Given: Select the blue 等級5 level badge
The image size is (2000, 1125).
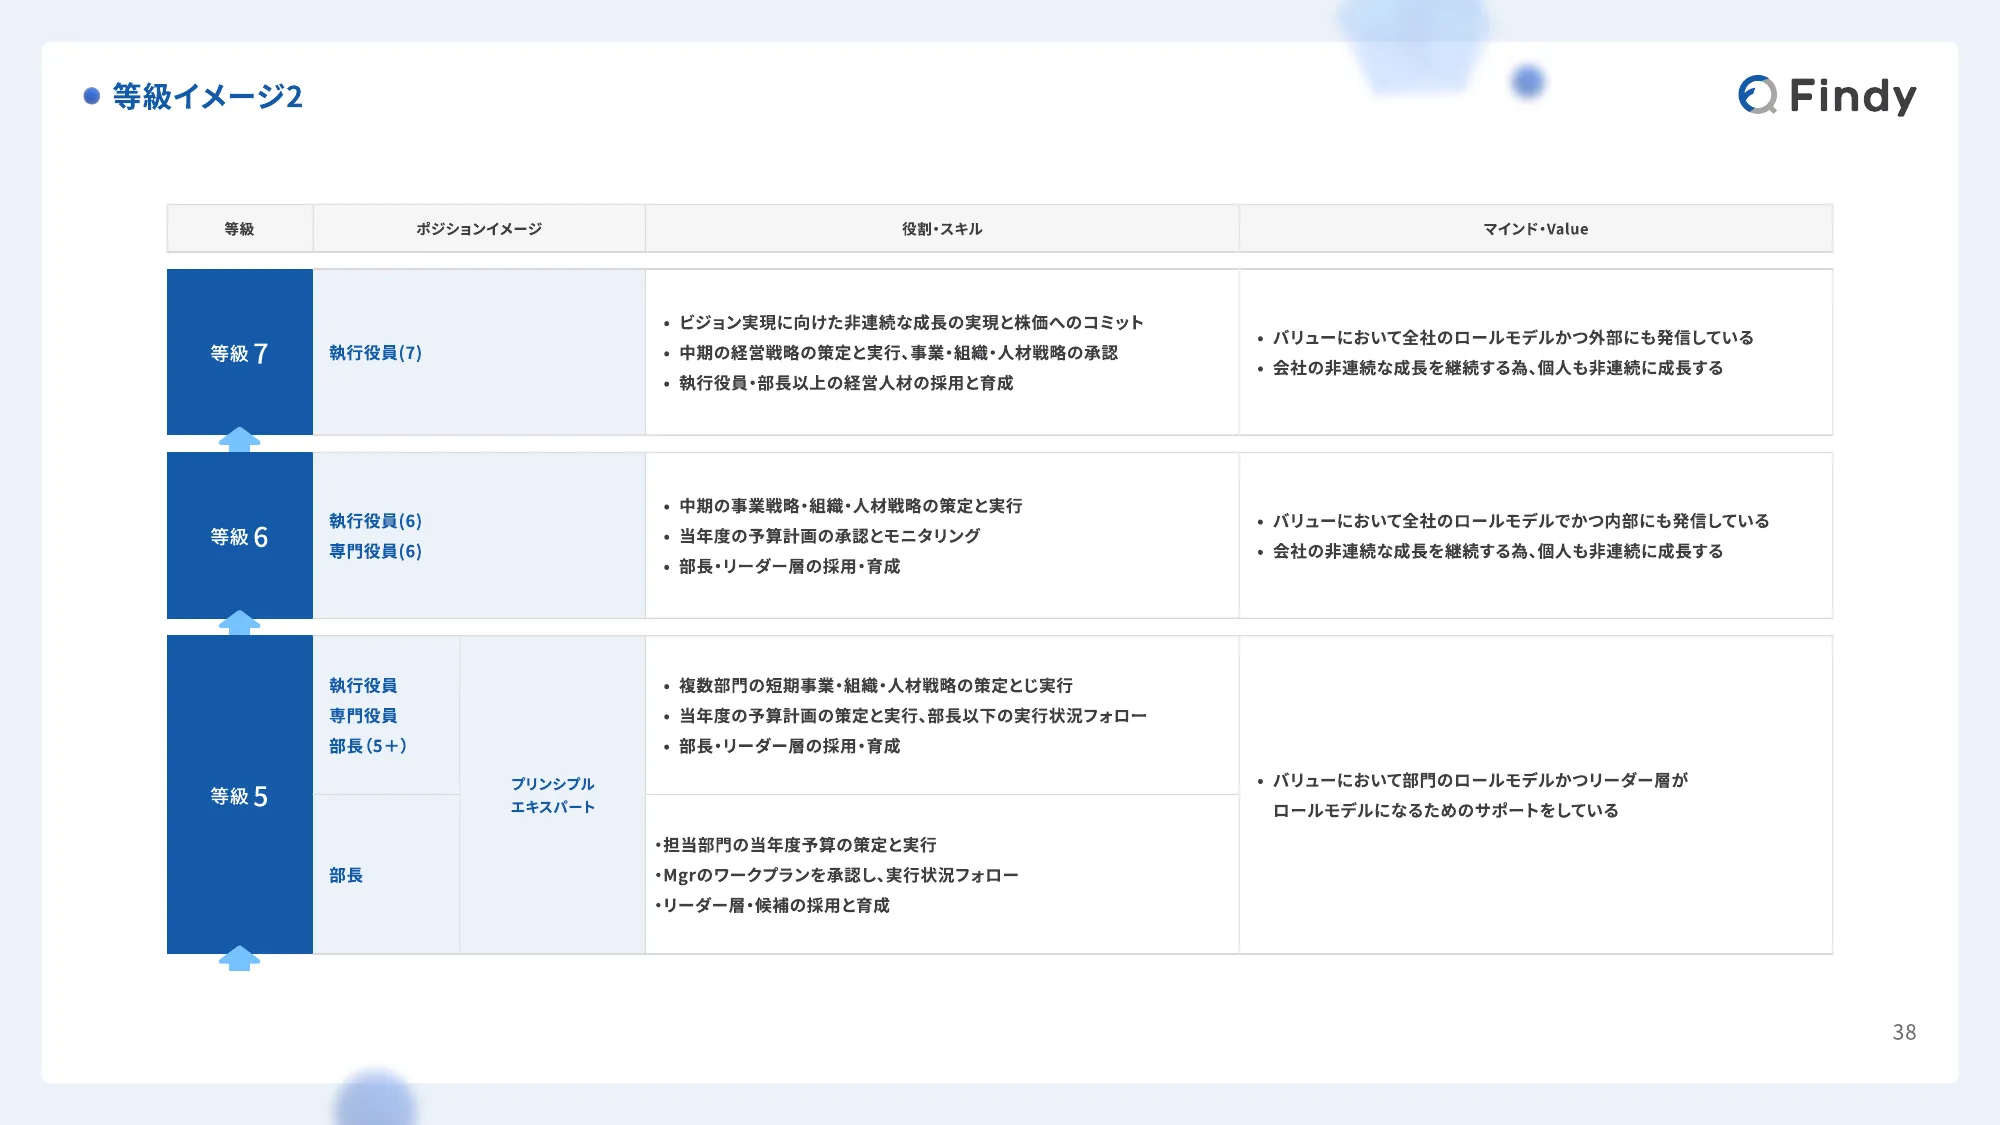Looking at the screenshot, I should [x=239, y=797].
